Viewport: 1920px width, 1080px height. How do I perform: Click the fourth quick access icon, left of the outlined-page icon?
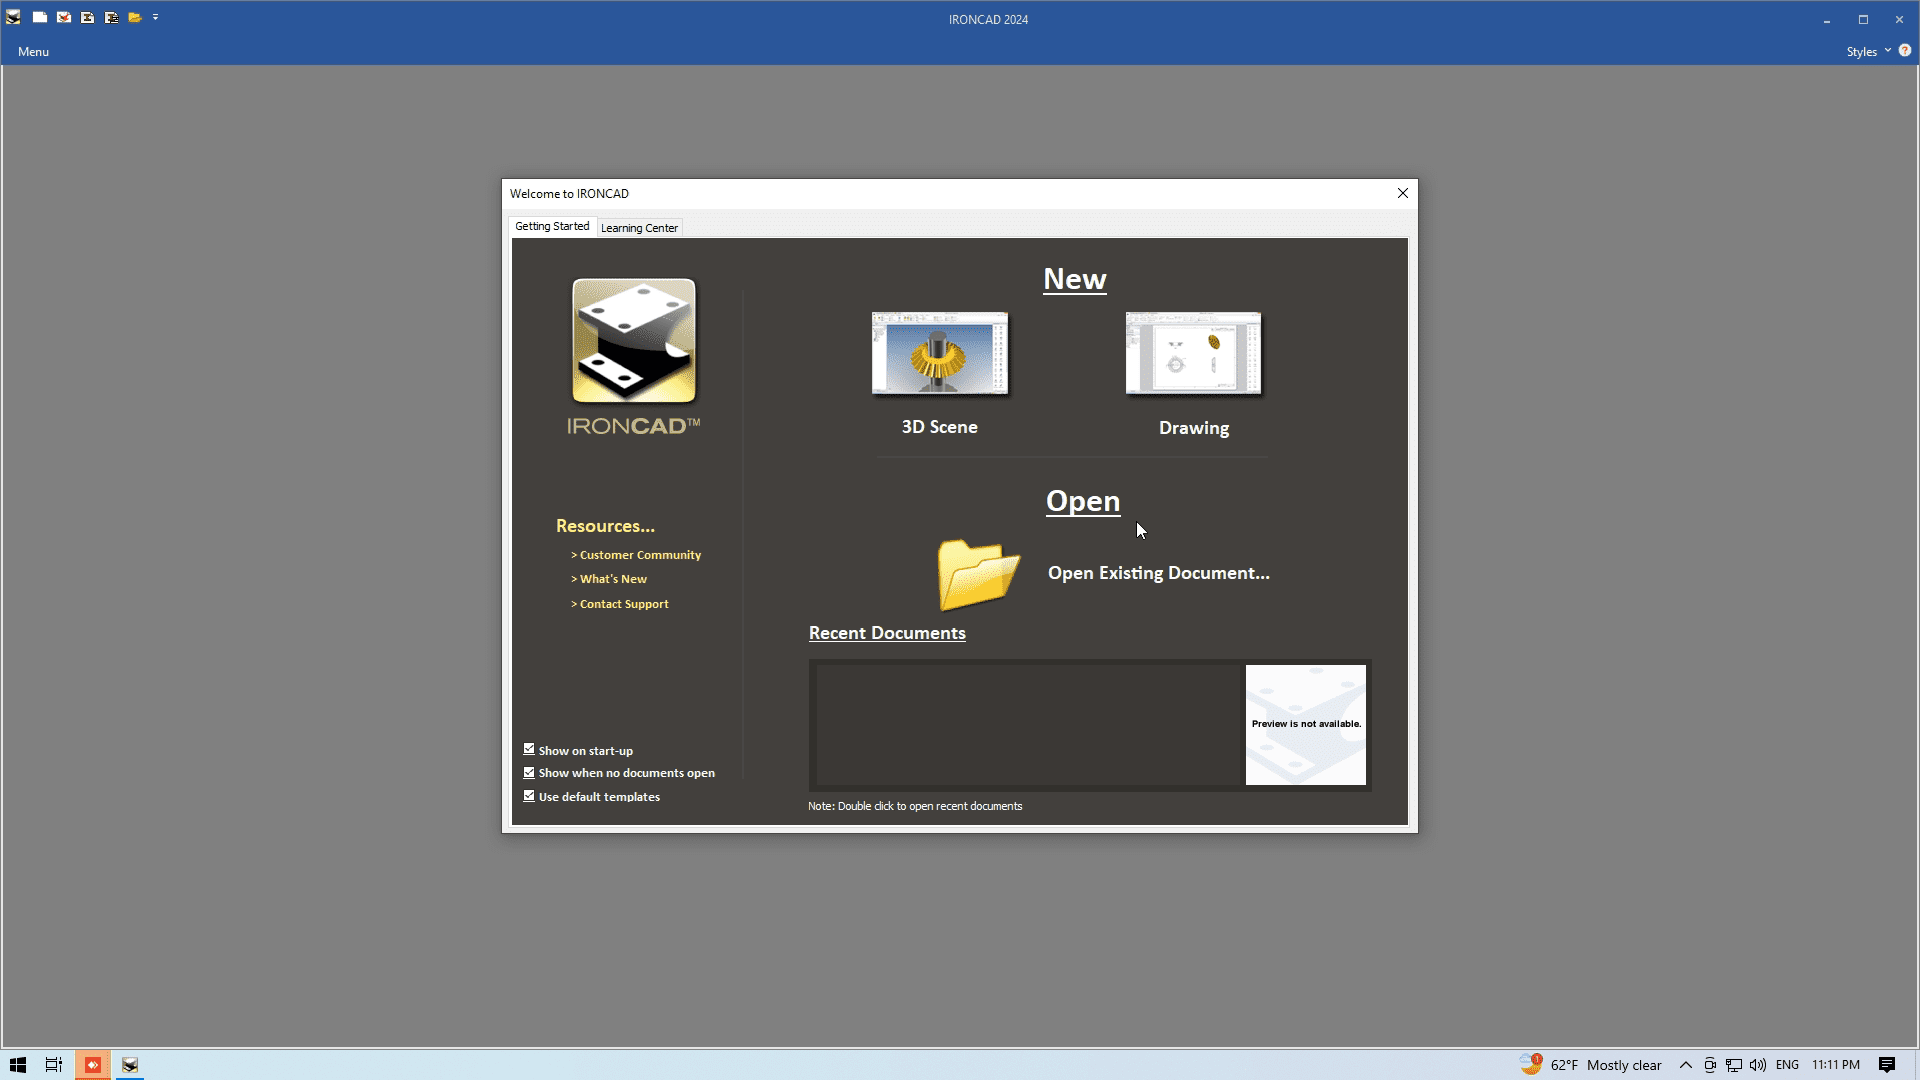coord(87,18)
